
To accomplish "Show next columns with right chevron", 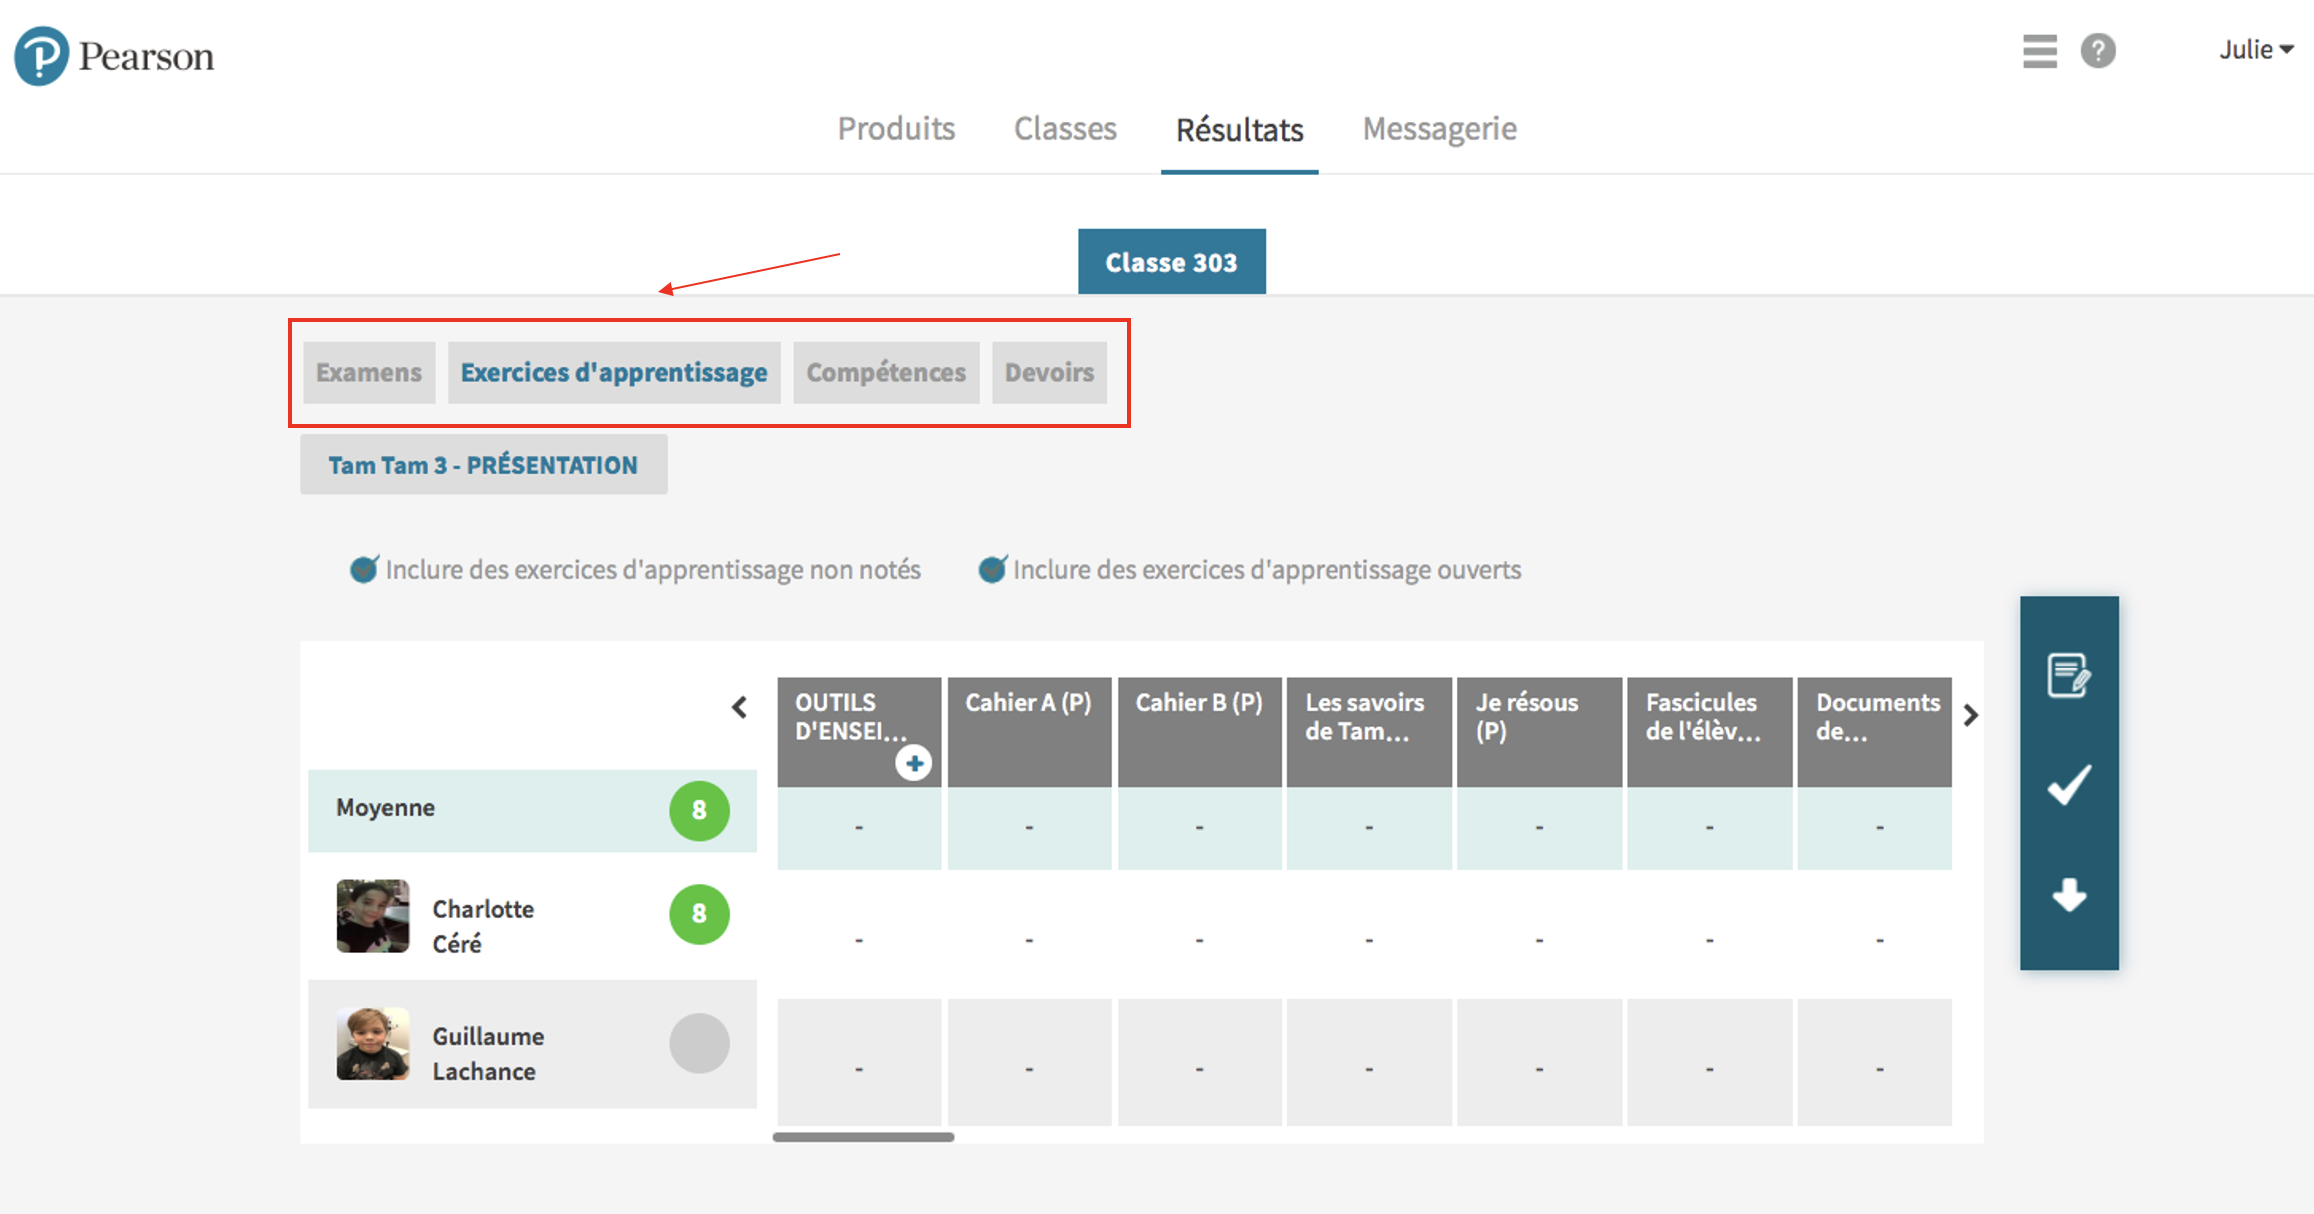I will pos(1970,715).
